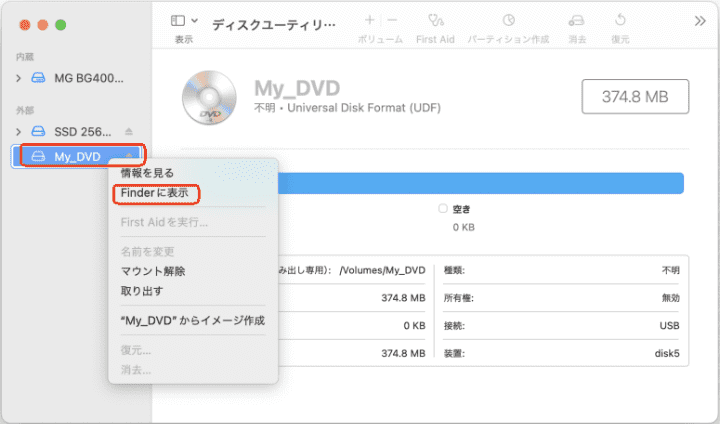720x424 pixels.
Task: Select SSD 256 external disk
Action: pyautogui.click(x=71, y=132)
